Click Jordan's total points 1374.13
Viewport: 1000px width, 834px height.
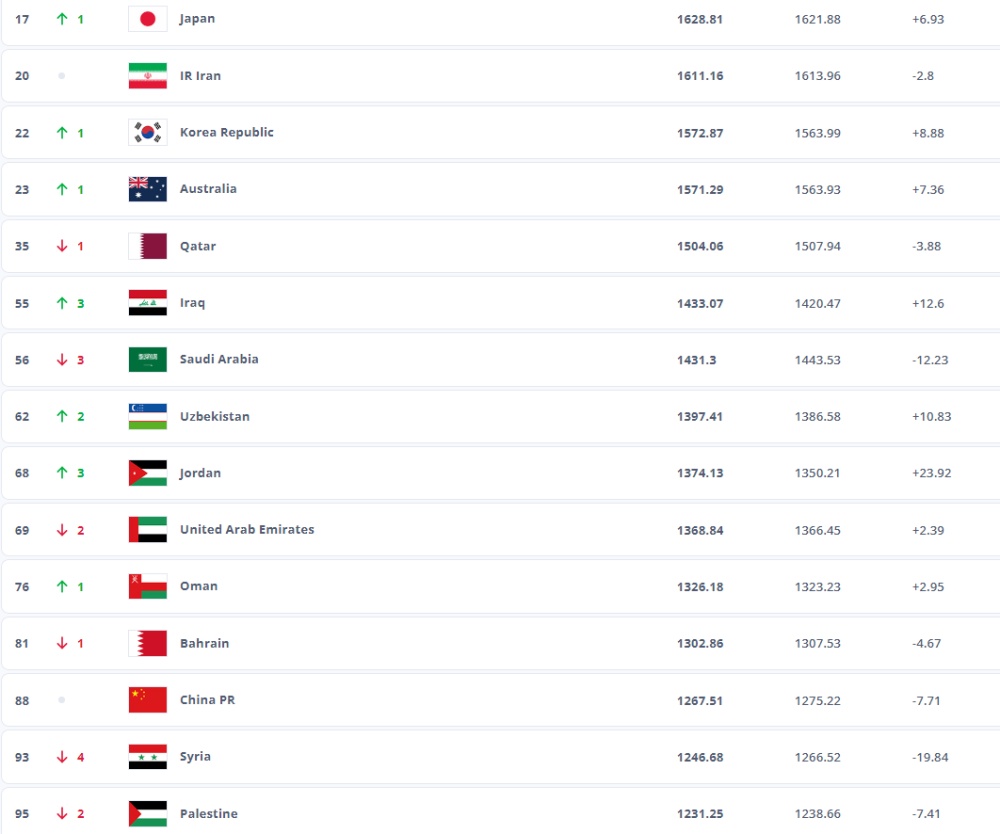699,473
